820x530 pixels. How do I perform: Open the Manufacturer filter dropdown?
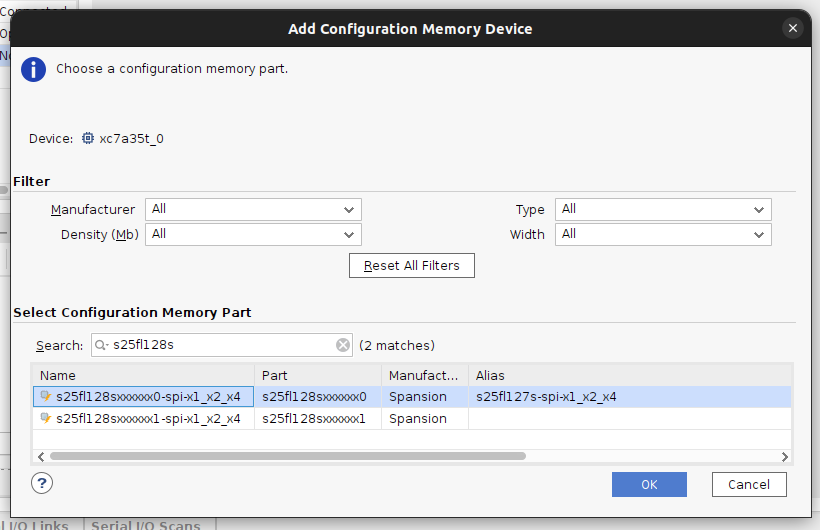(x=253, y=209)
